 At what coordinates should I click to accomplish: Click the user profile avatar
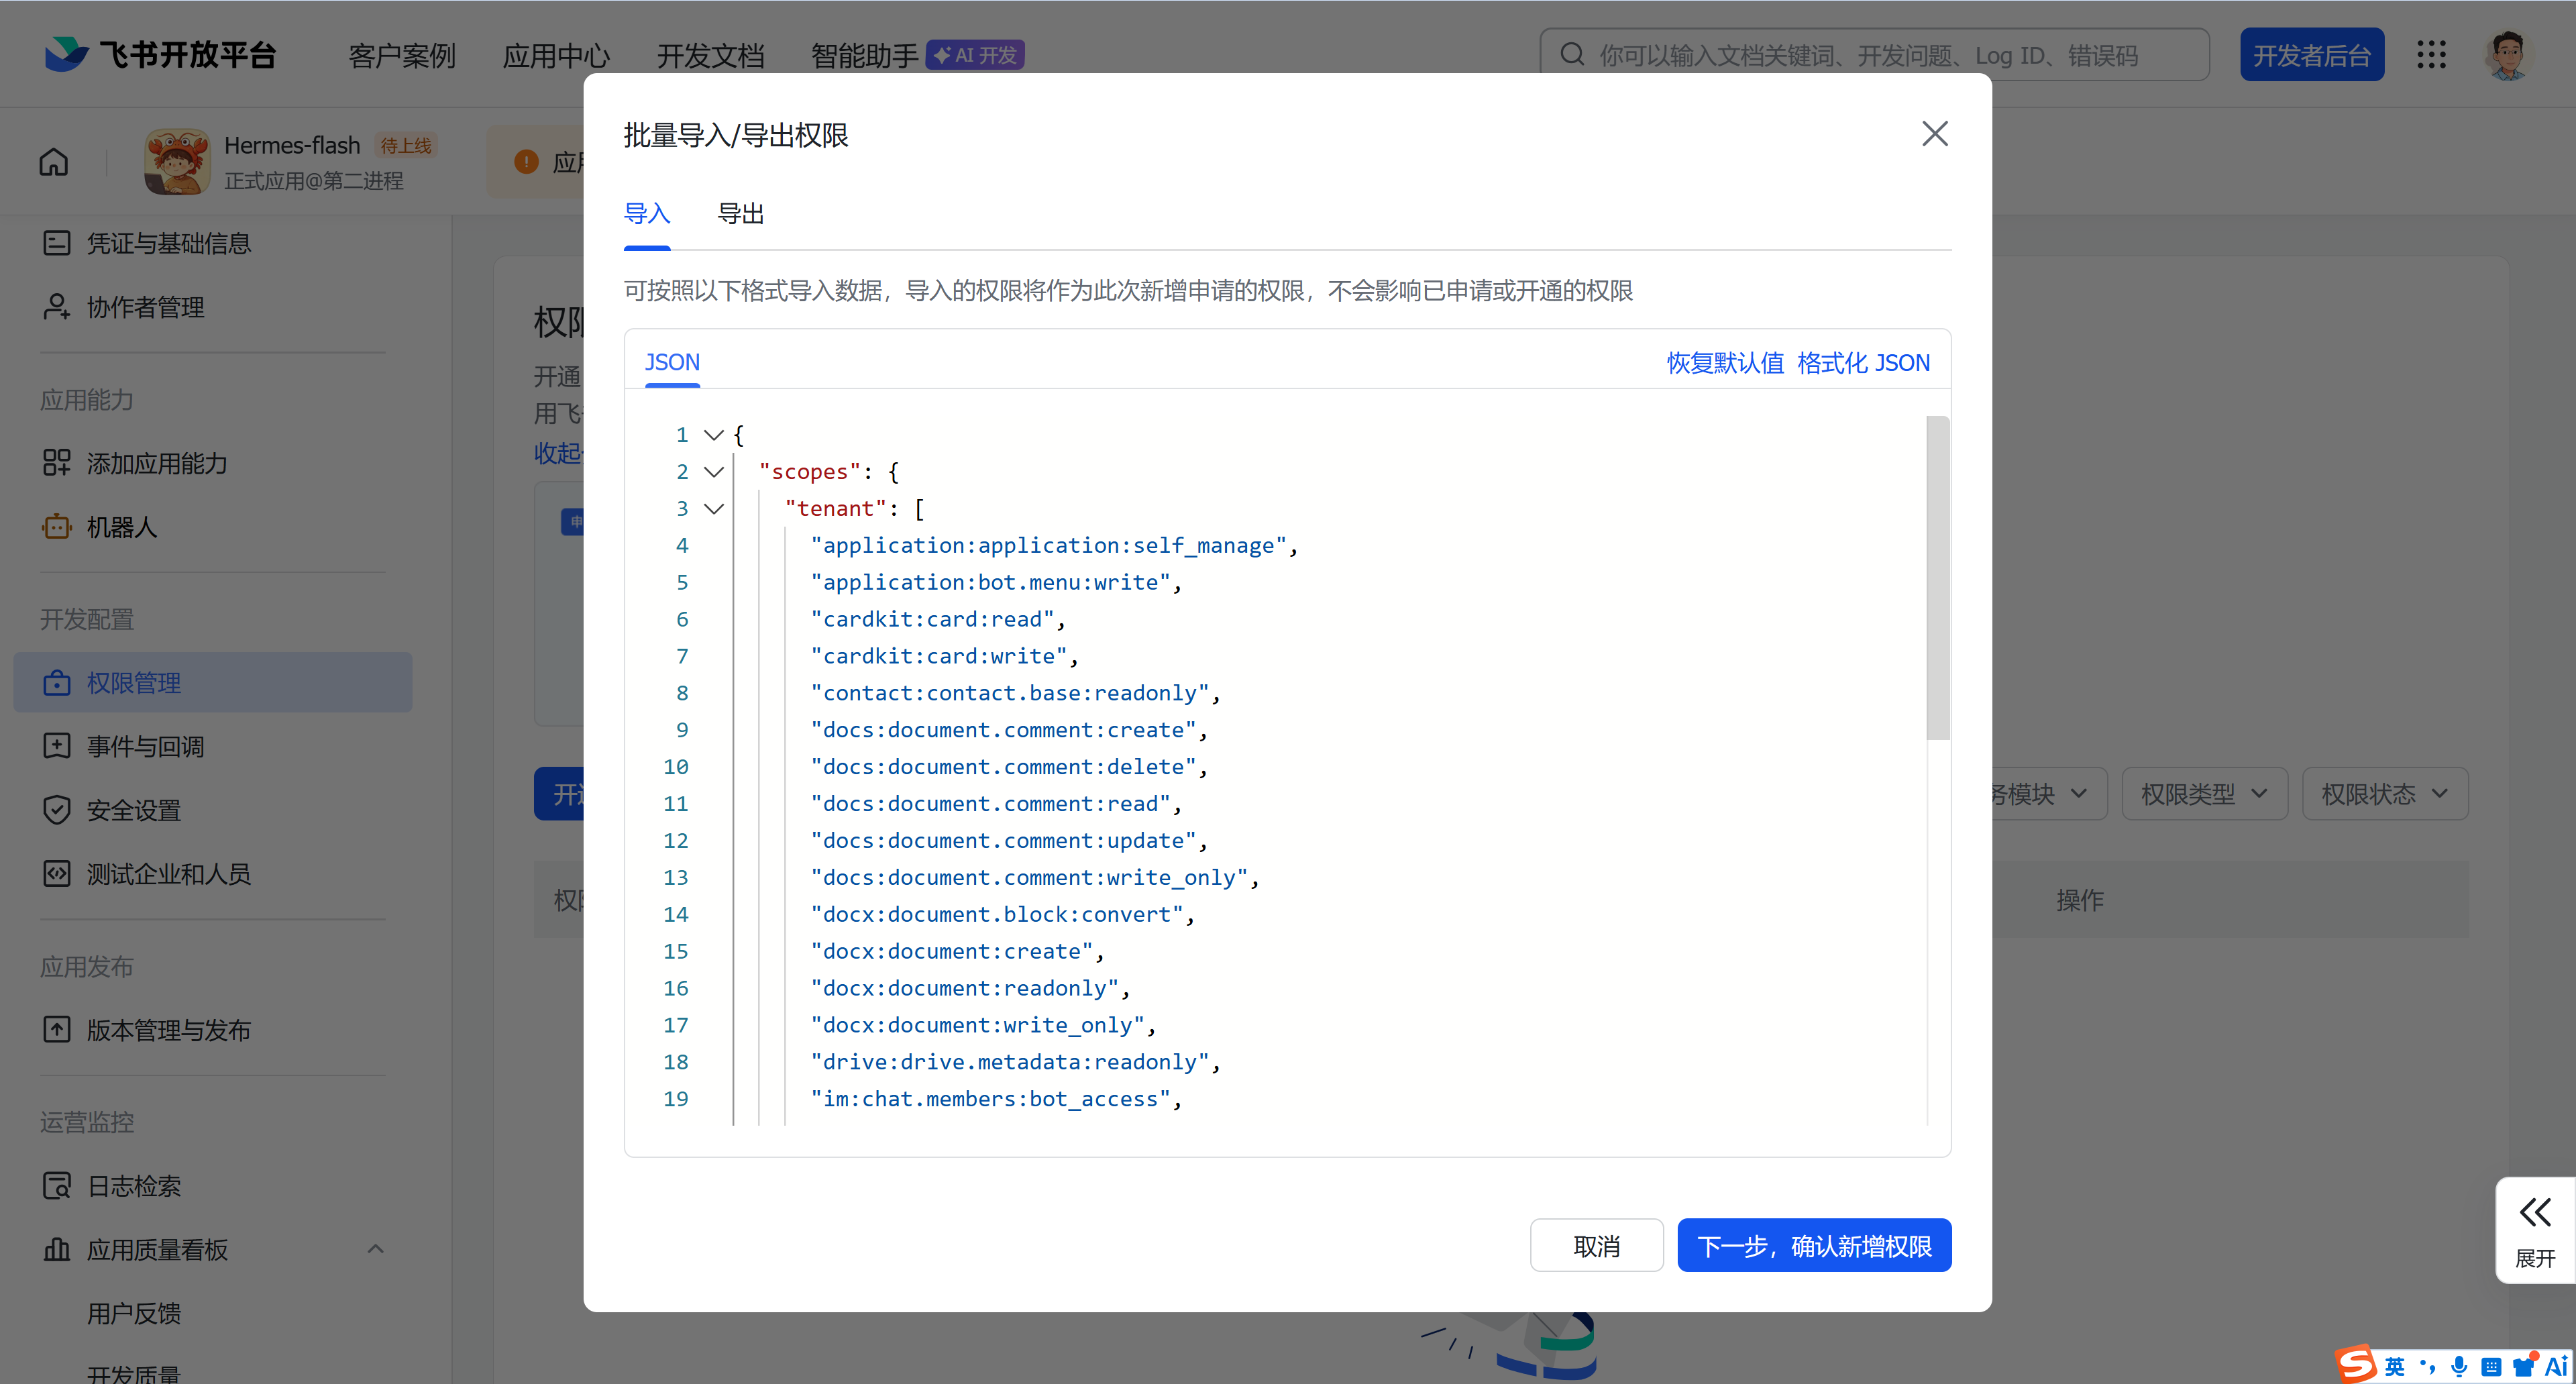(2507, 55)
